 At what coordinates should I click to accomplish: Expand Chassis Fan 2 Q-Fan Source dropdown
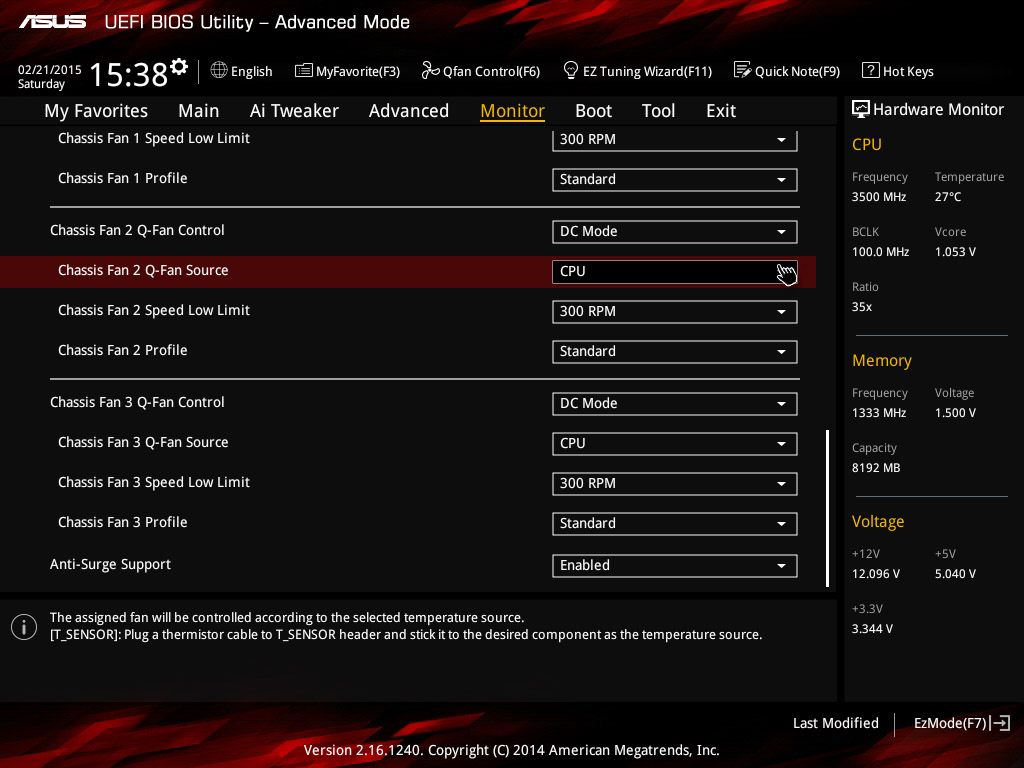click(675, 272)
